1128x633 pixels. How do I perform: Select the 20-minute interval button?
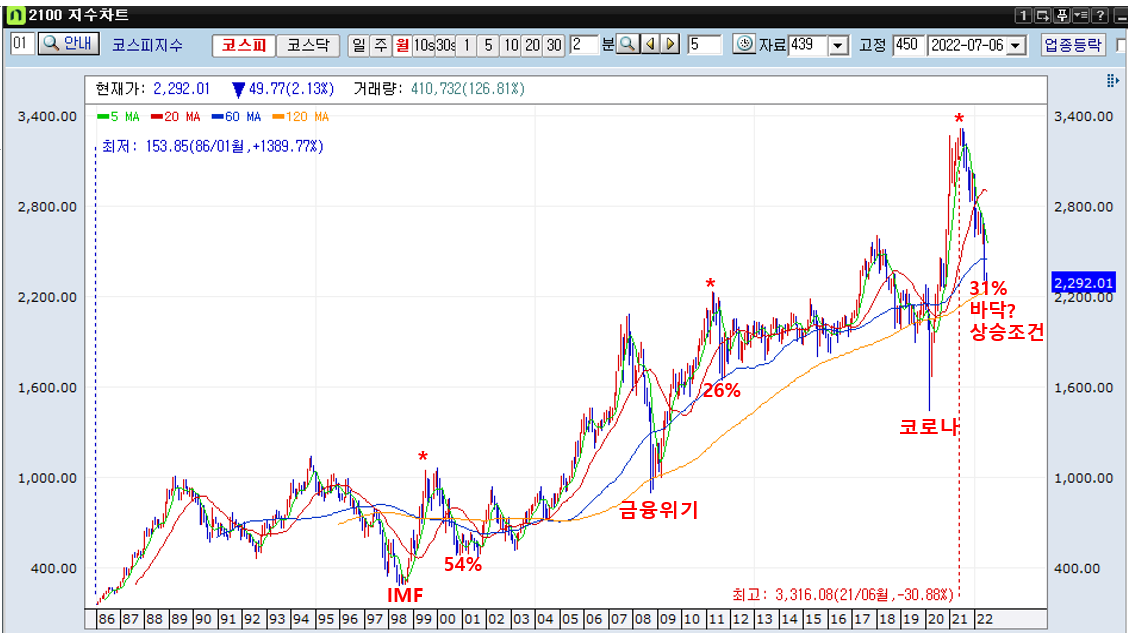pos(532,45)
